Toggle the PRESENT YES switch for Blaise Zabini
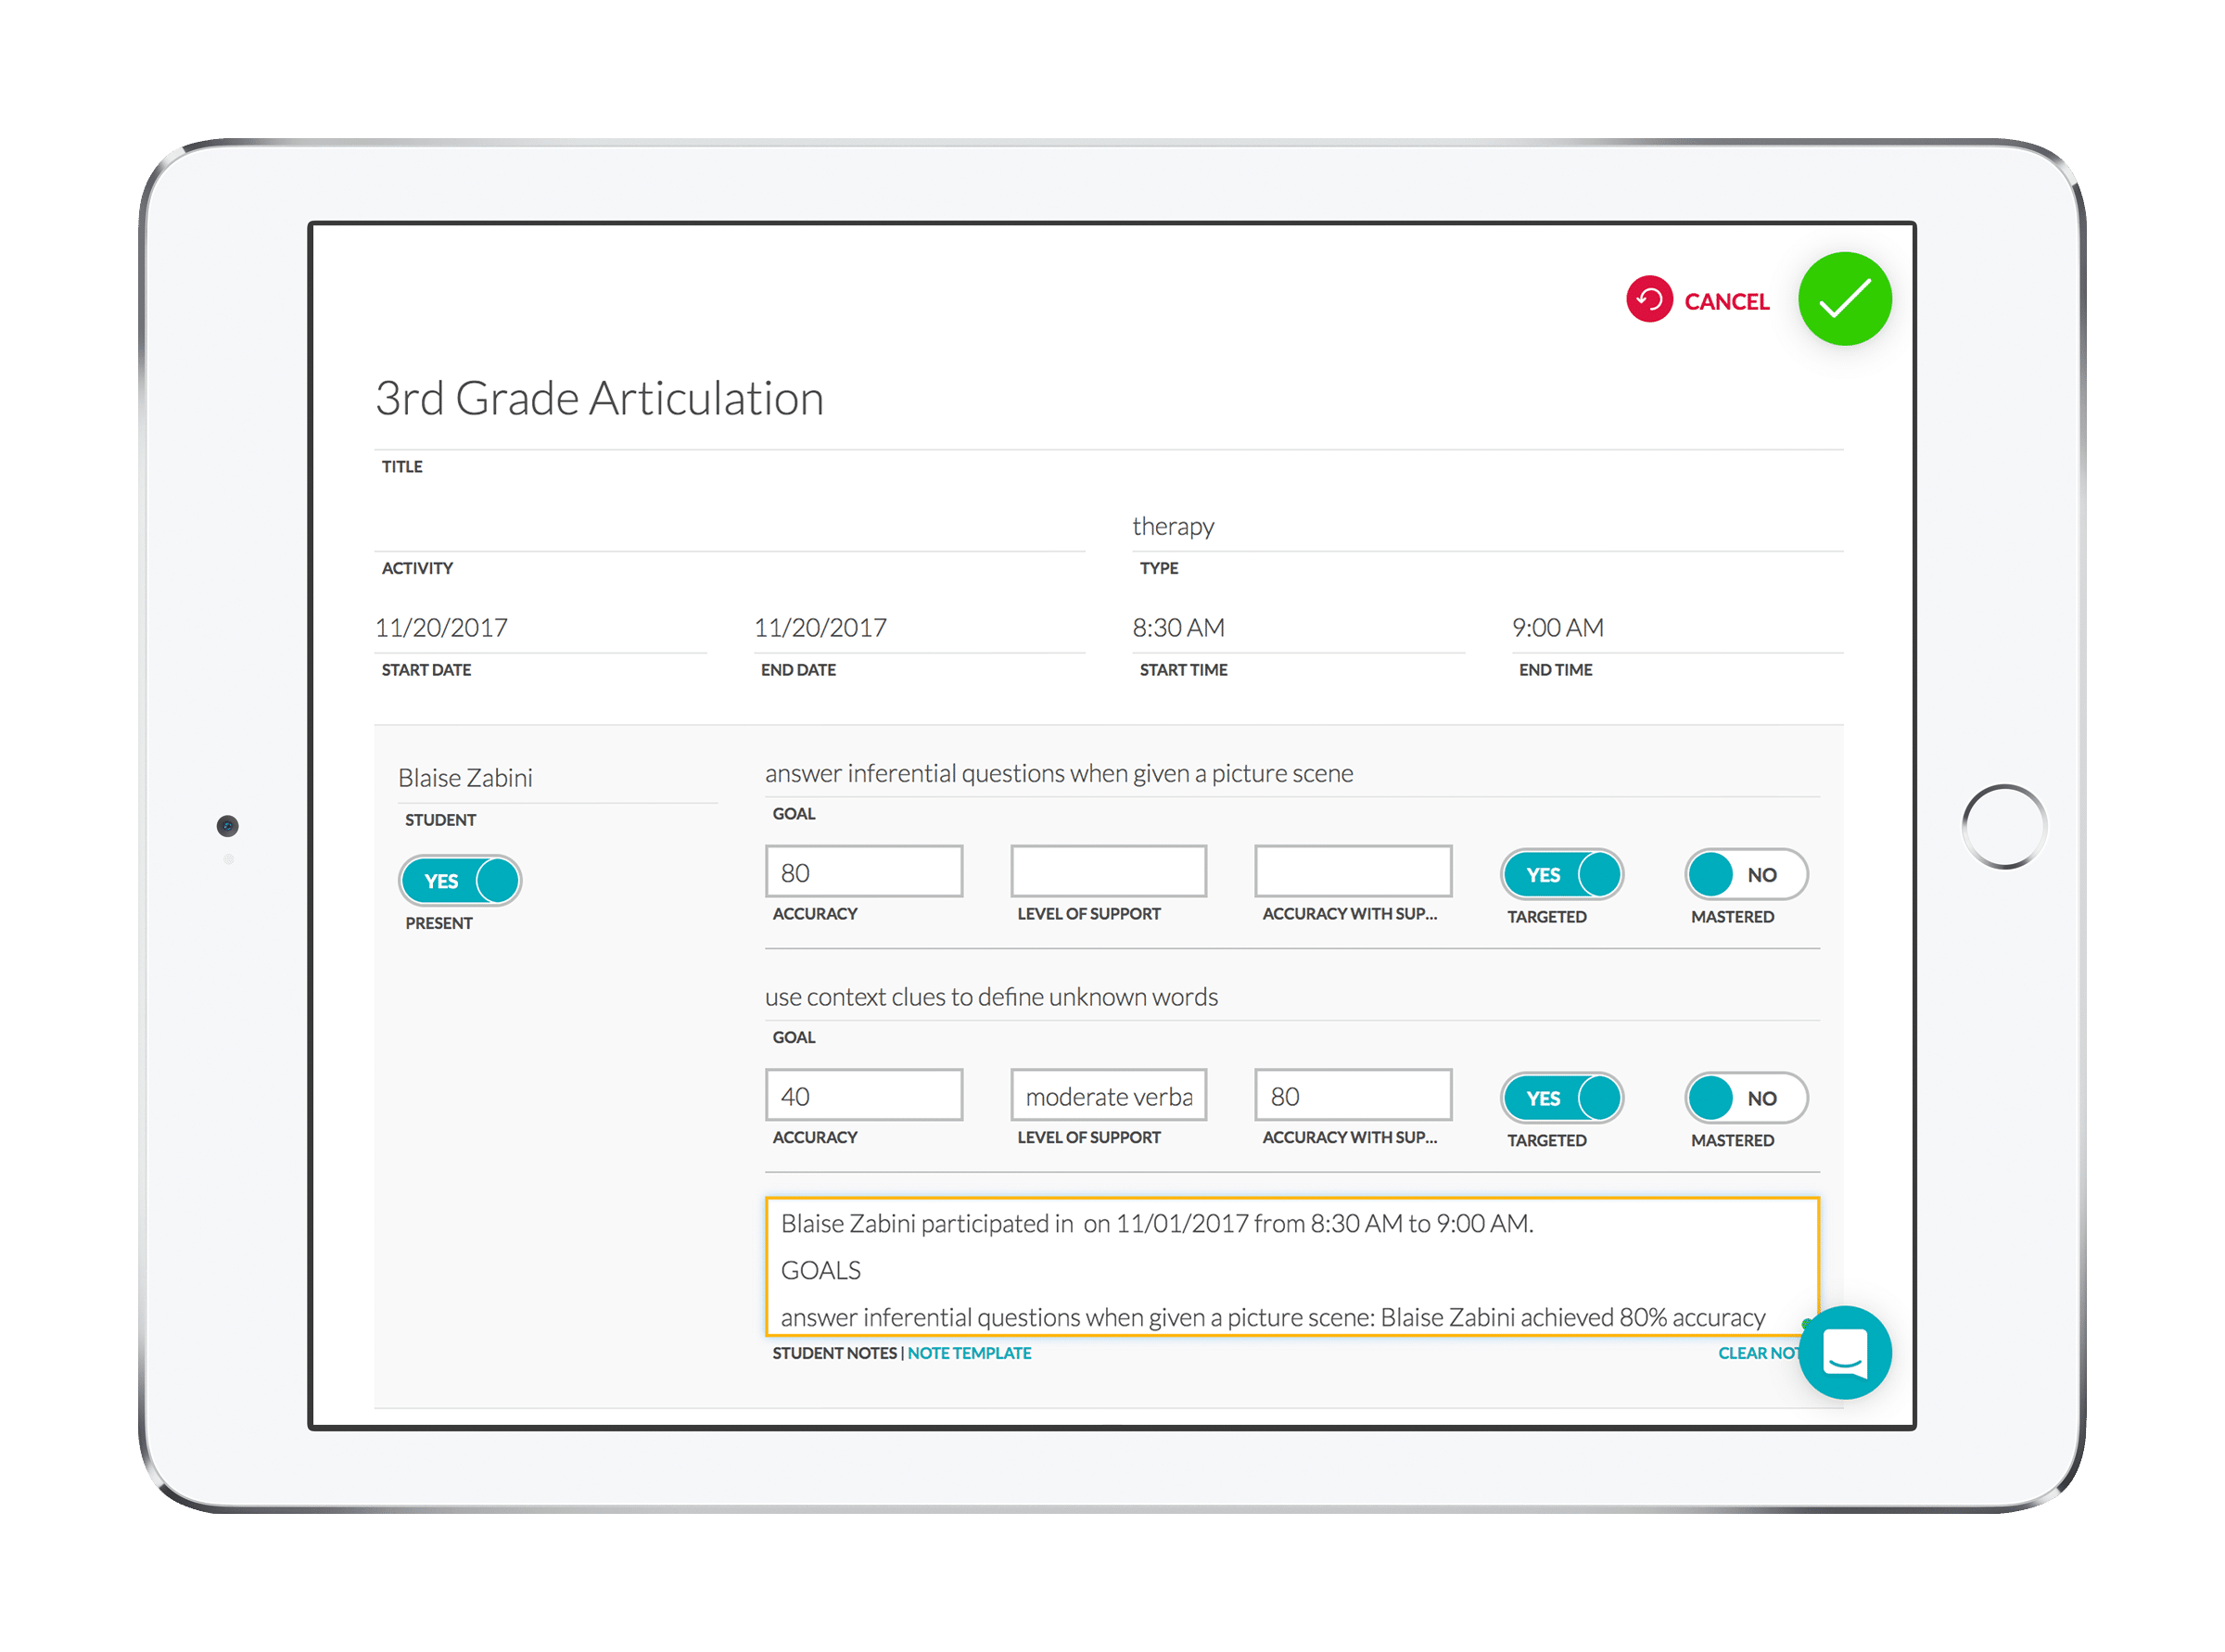Image resolution: width=2225 pixels, height=1652 pixels. [460, 880]
